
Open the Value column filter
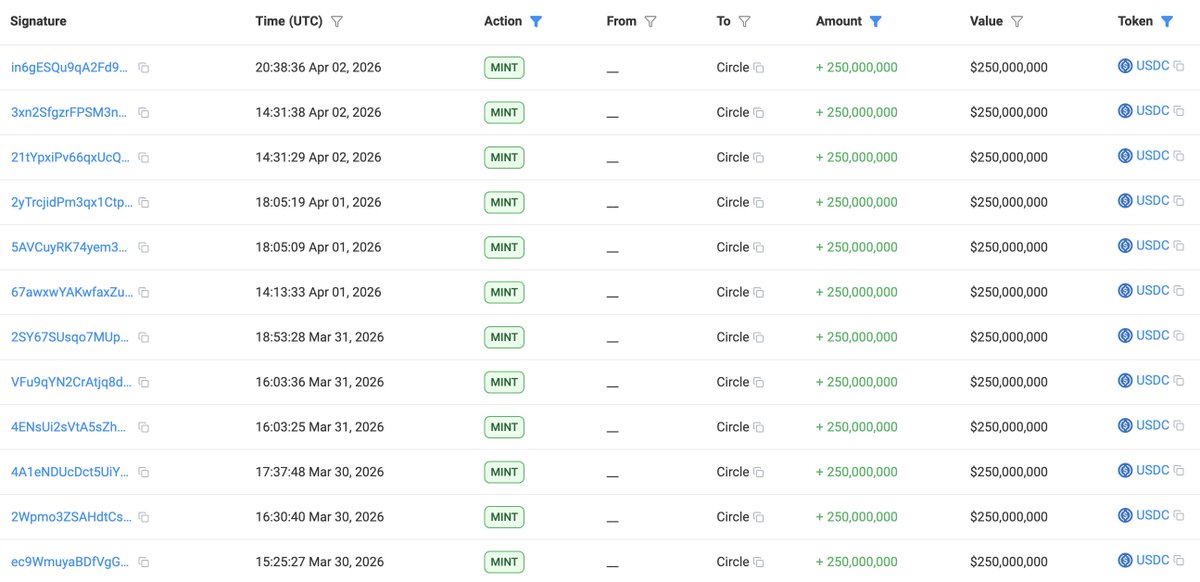1017,21
